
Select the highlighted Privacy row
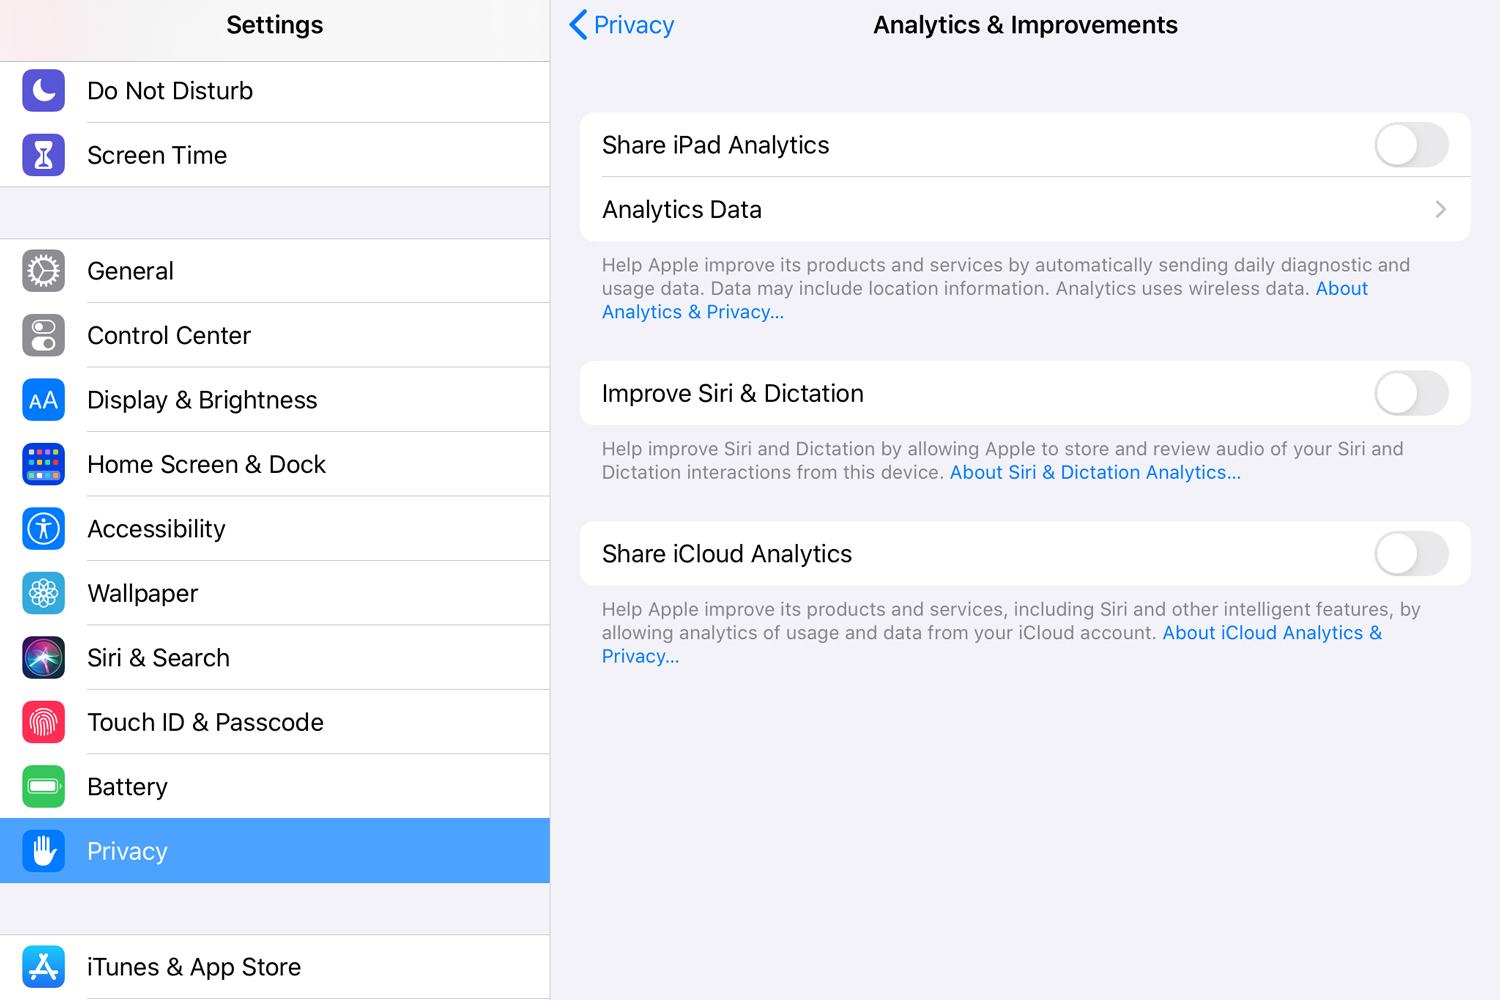275,851
